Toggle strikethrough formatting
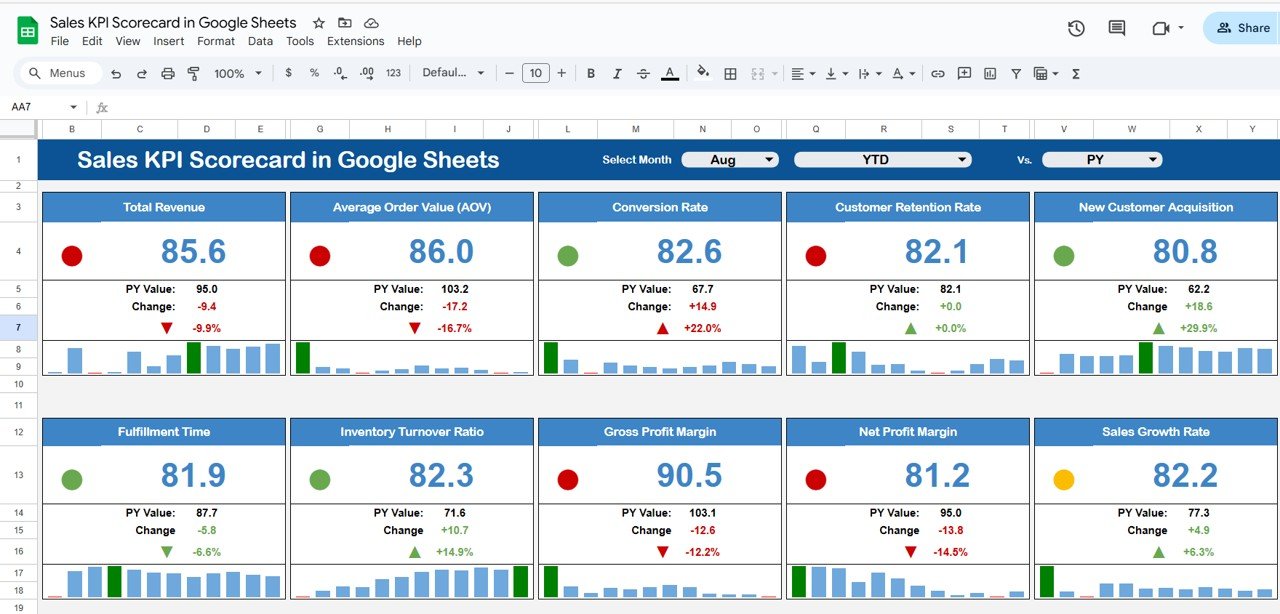The image size is (1280, 614). pyautogui.click(x=643, y=73)
